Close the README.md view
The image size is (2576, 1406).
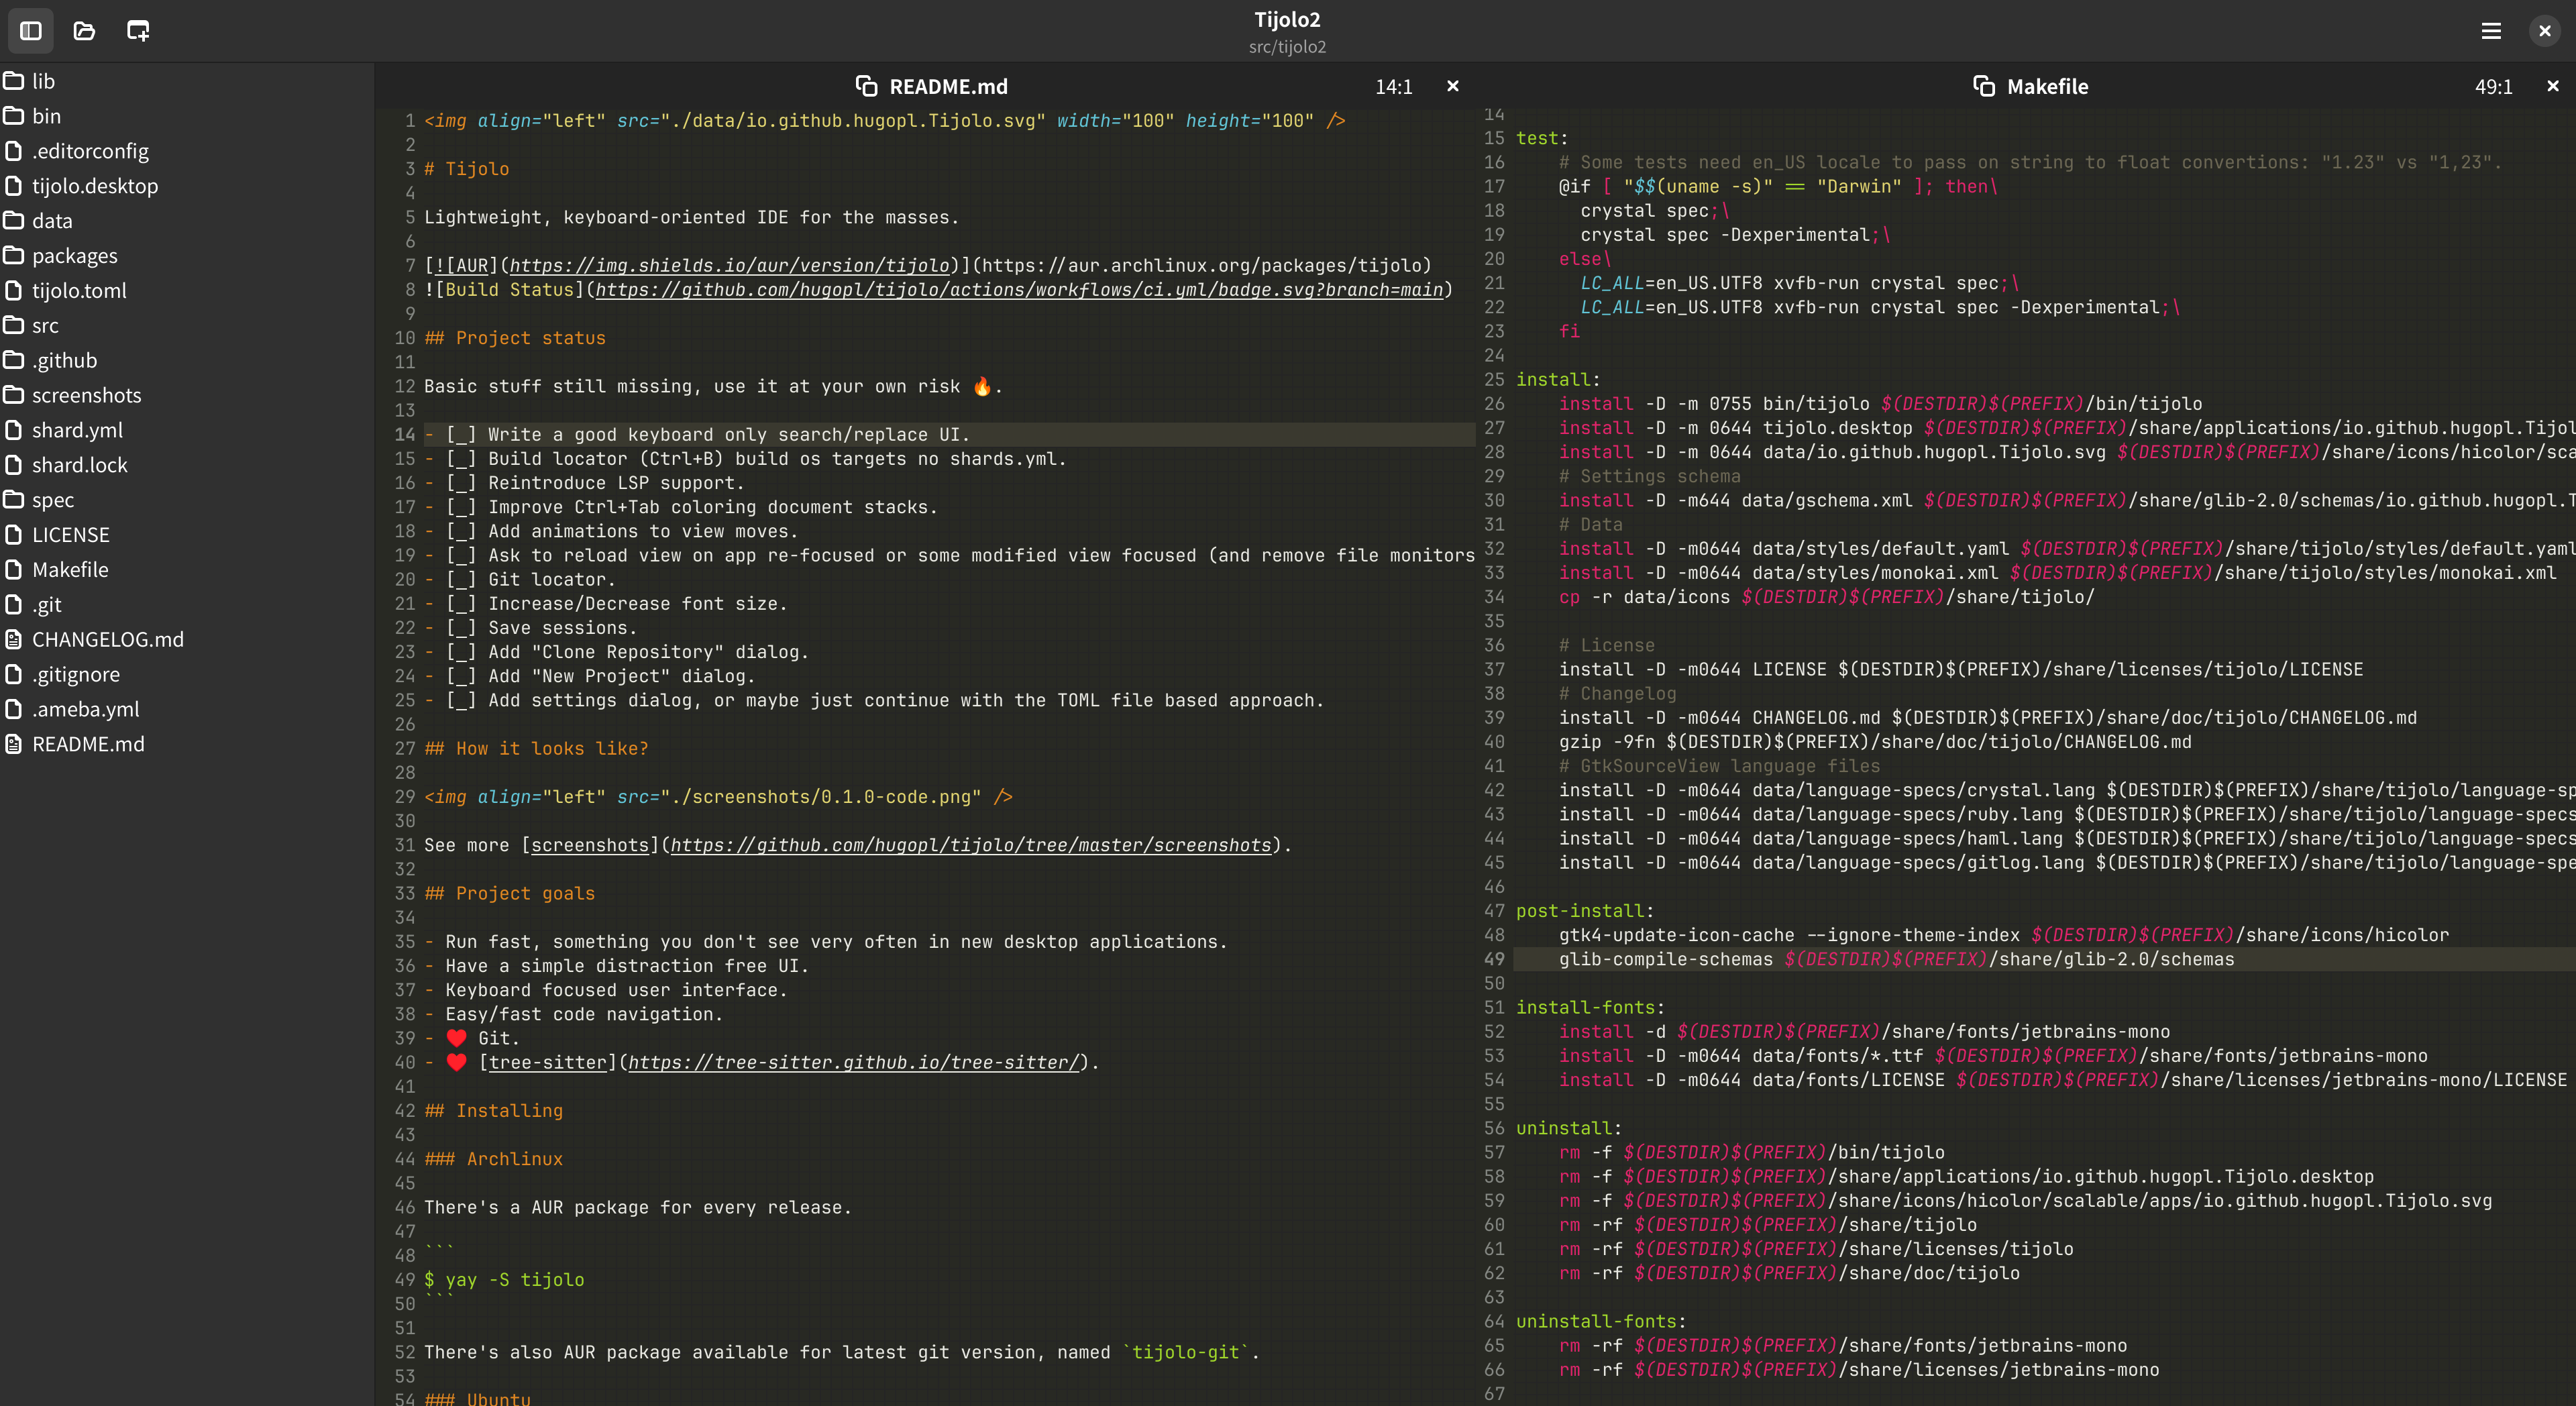pyautogui.click(x=1453, y=86)
